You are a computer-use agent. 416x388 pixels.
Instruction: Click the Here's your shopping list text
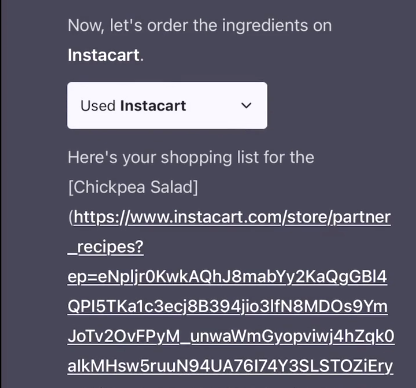[x=191, y=157]
